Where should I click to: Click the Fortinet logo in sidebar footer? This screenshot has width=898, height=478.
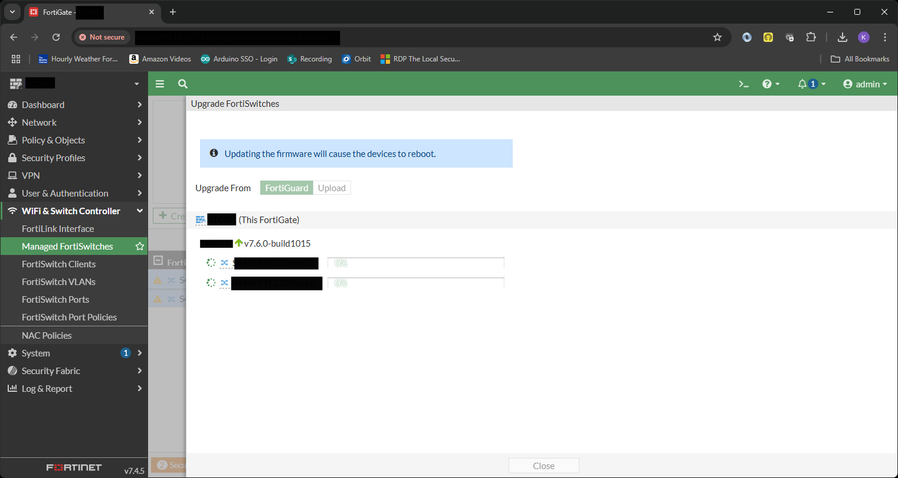point(74,468)
